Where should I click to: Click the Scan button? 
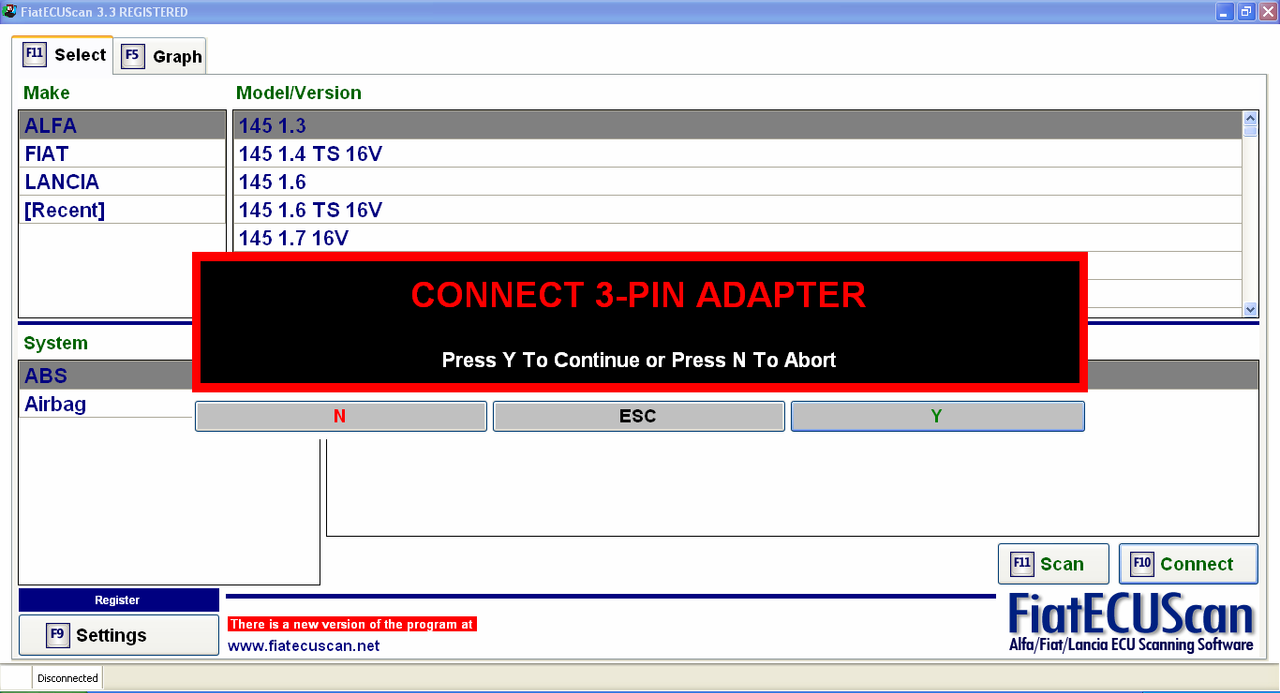pos(1054,564)
